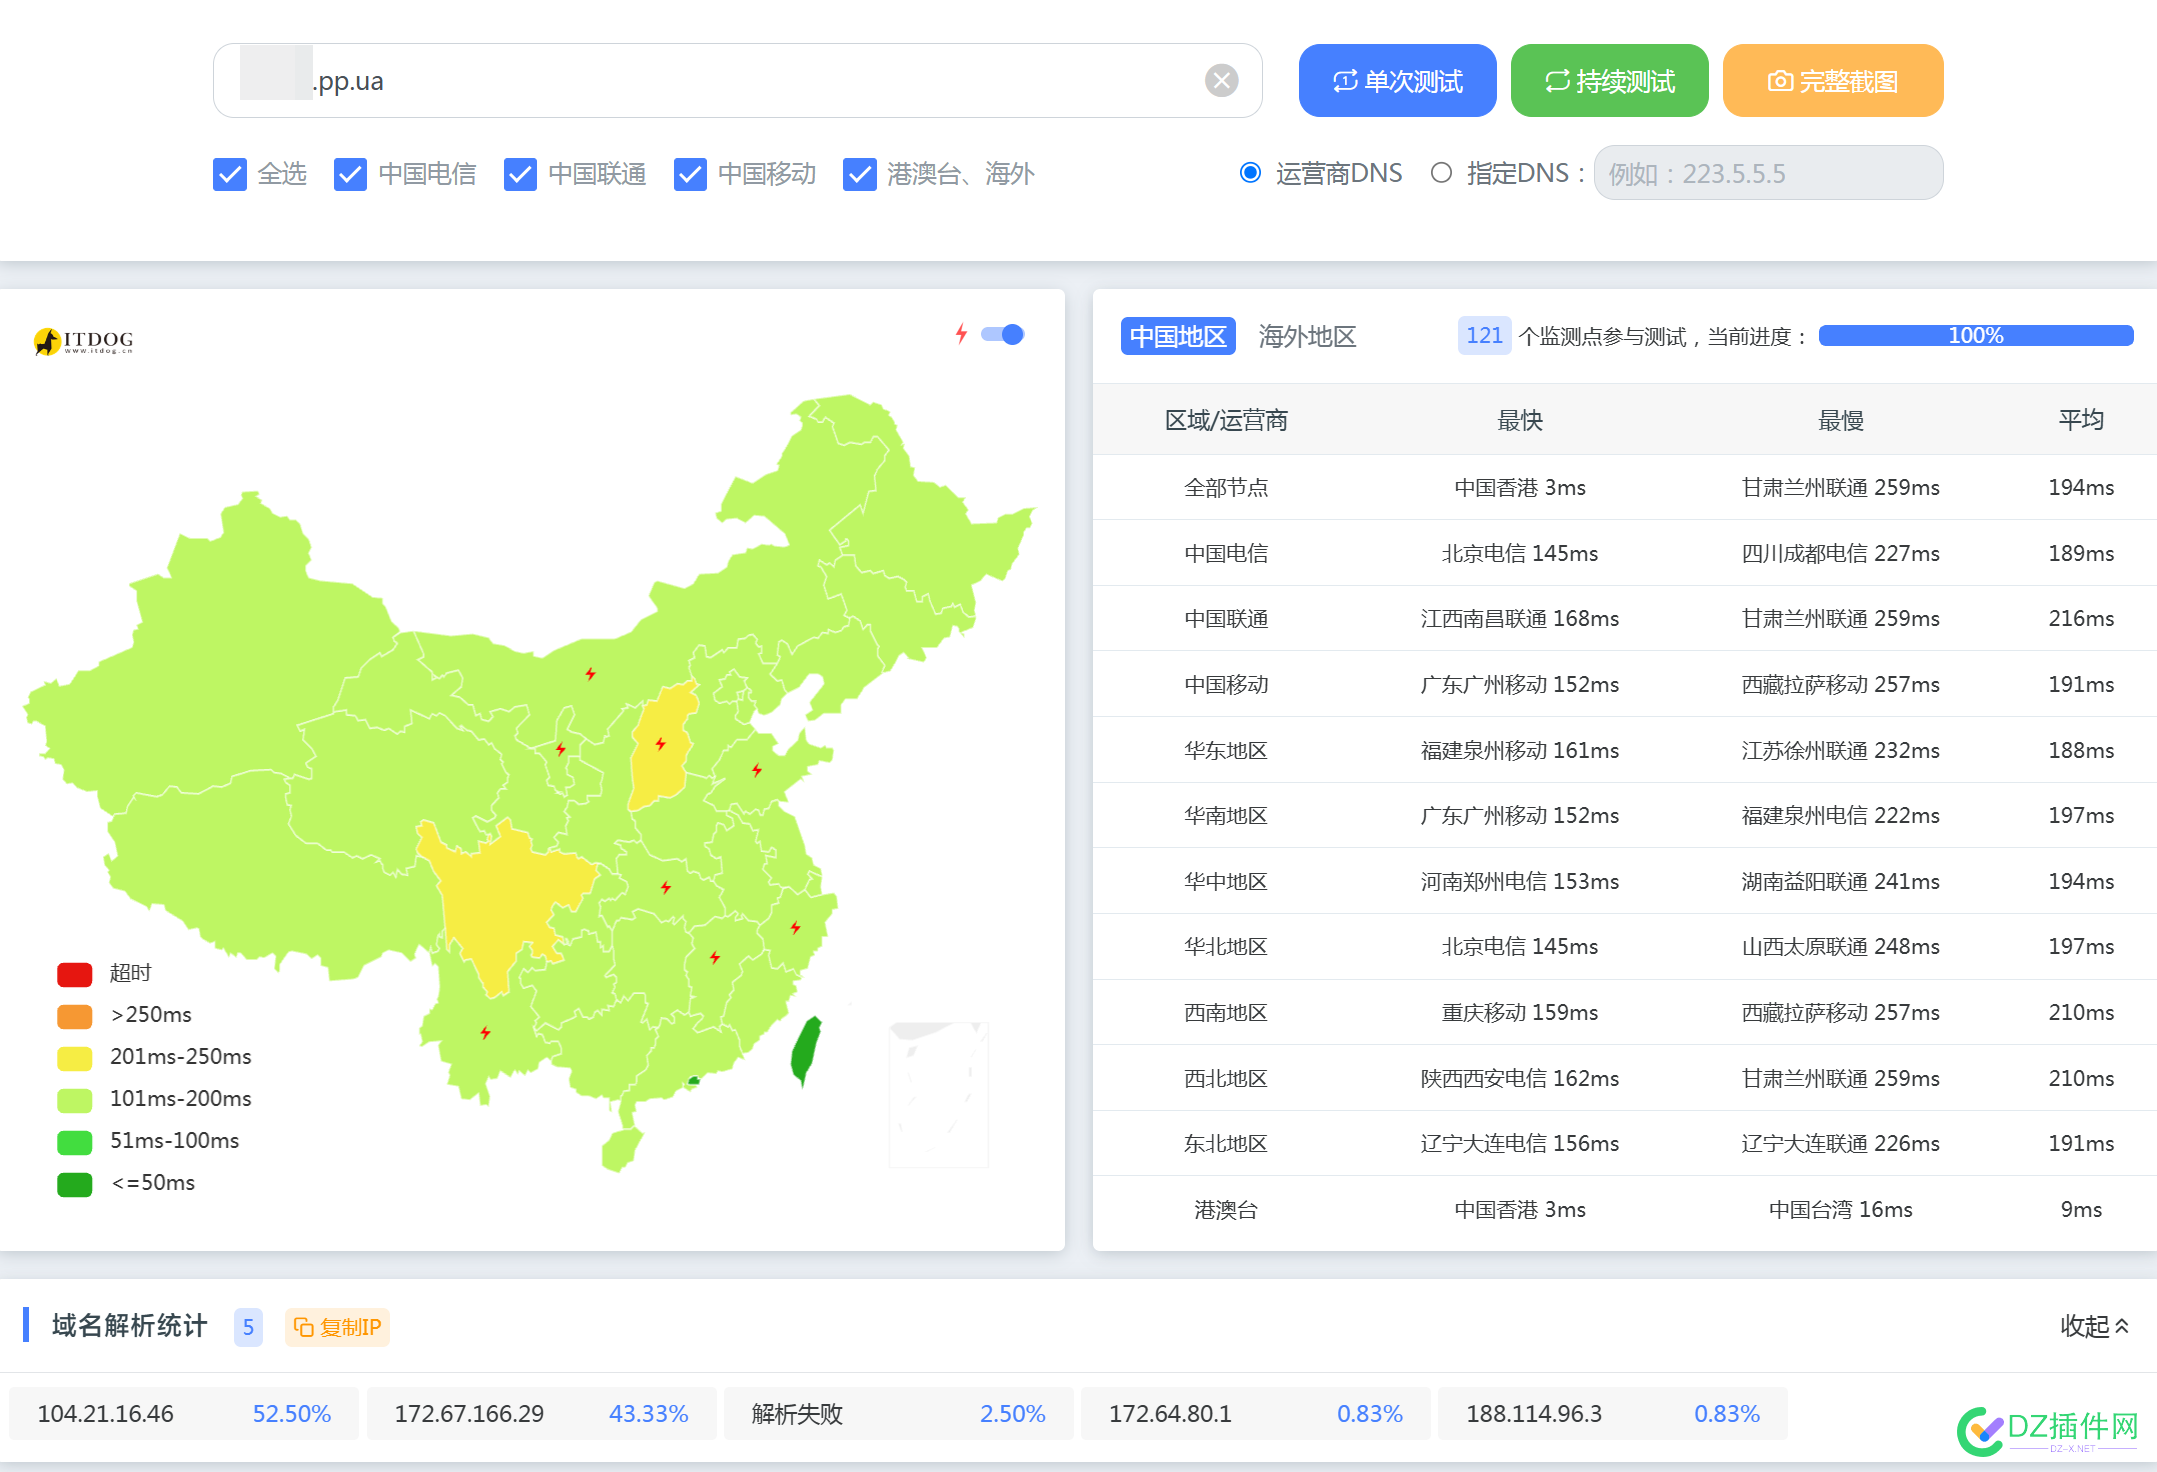2157x1472 pixels.
Task: Click the 188.114.96.3 resolution entry
Action: (1612, 1413)
